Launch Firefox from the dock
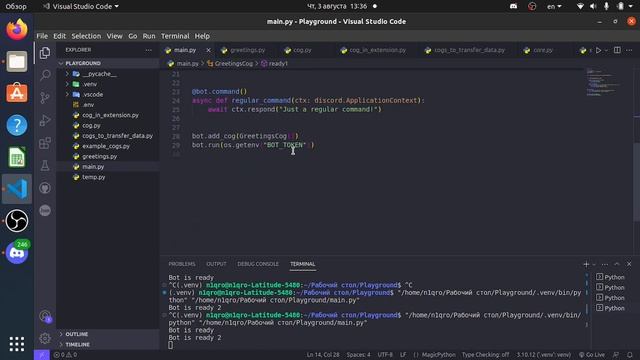Viewport: 640px width, 360px height. pyautogui.click(x=17, y=30)
